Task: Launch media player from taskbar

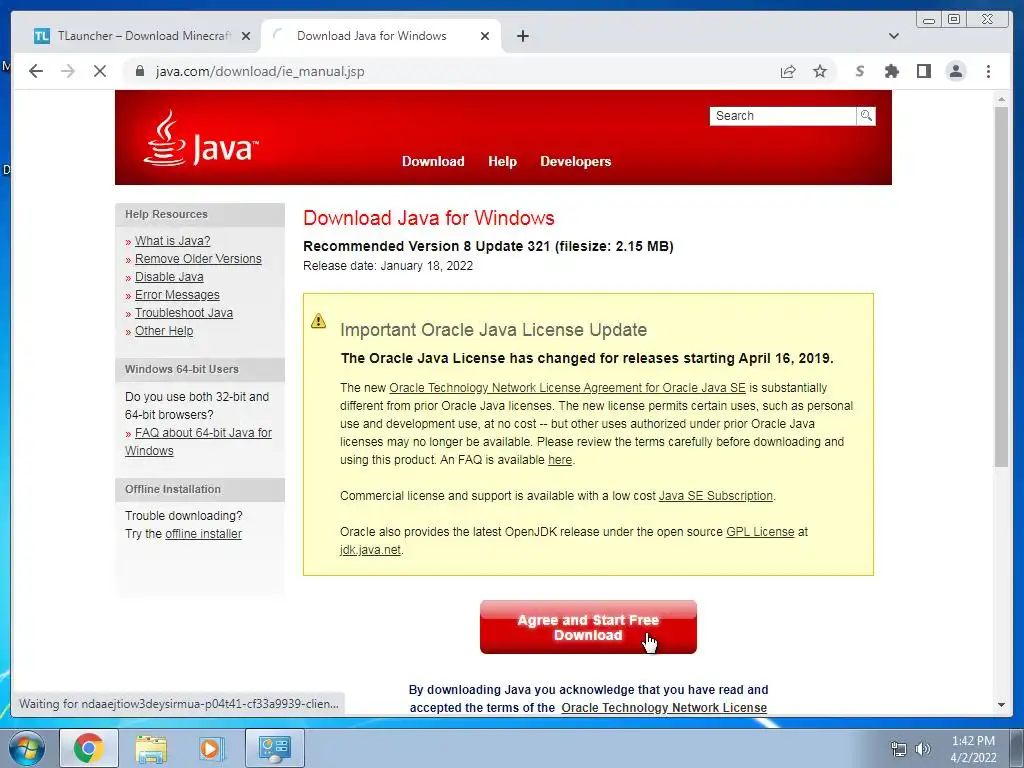Action: 211,748
